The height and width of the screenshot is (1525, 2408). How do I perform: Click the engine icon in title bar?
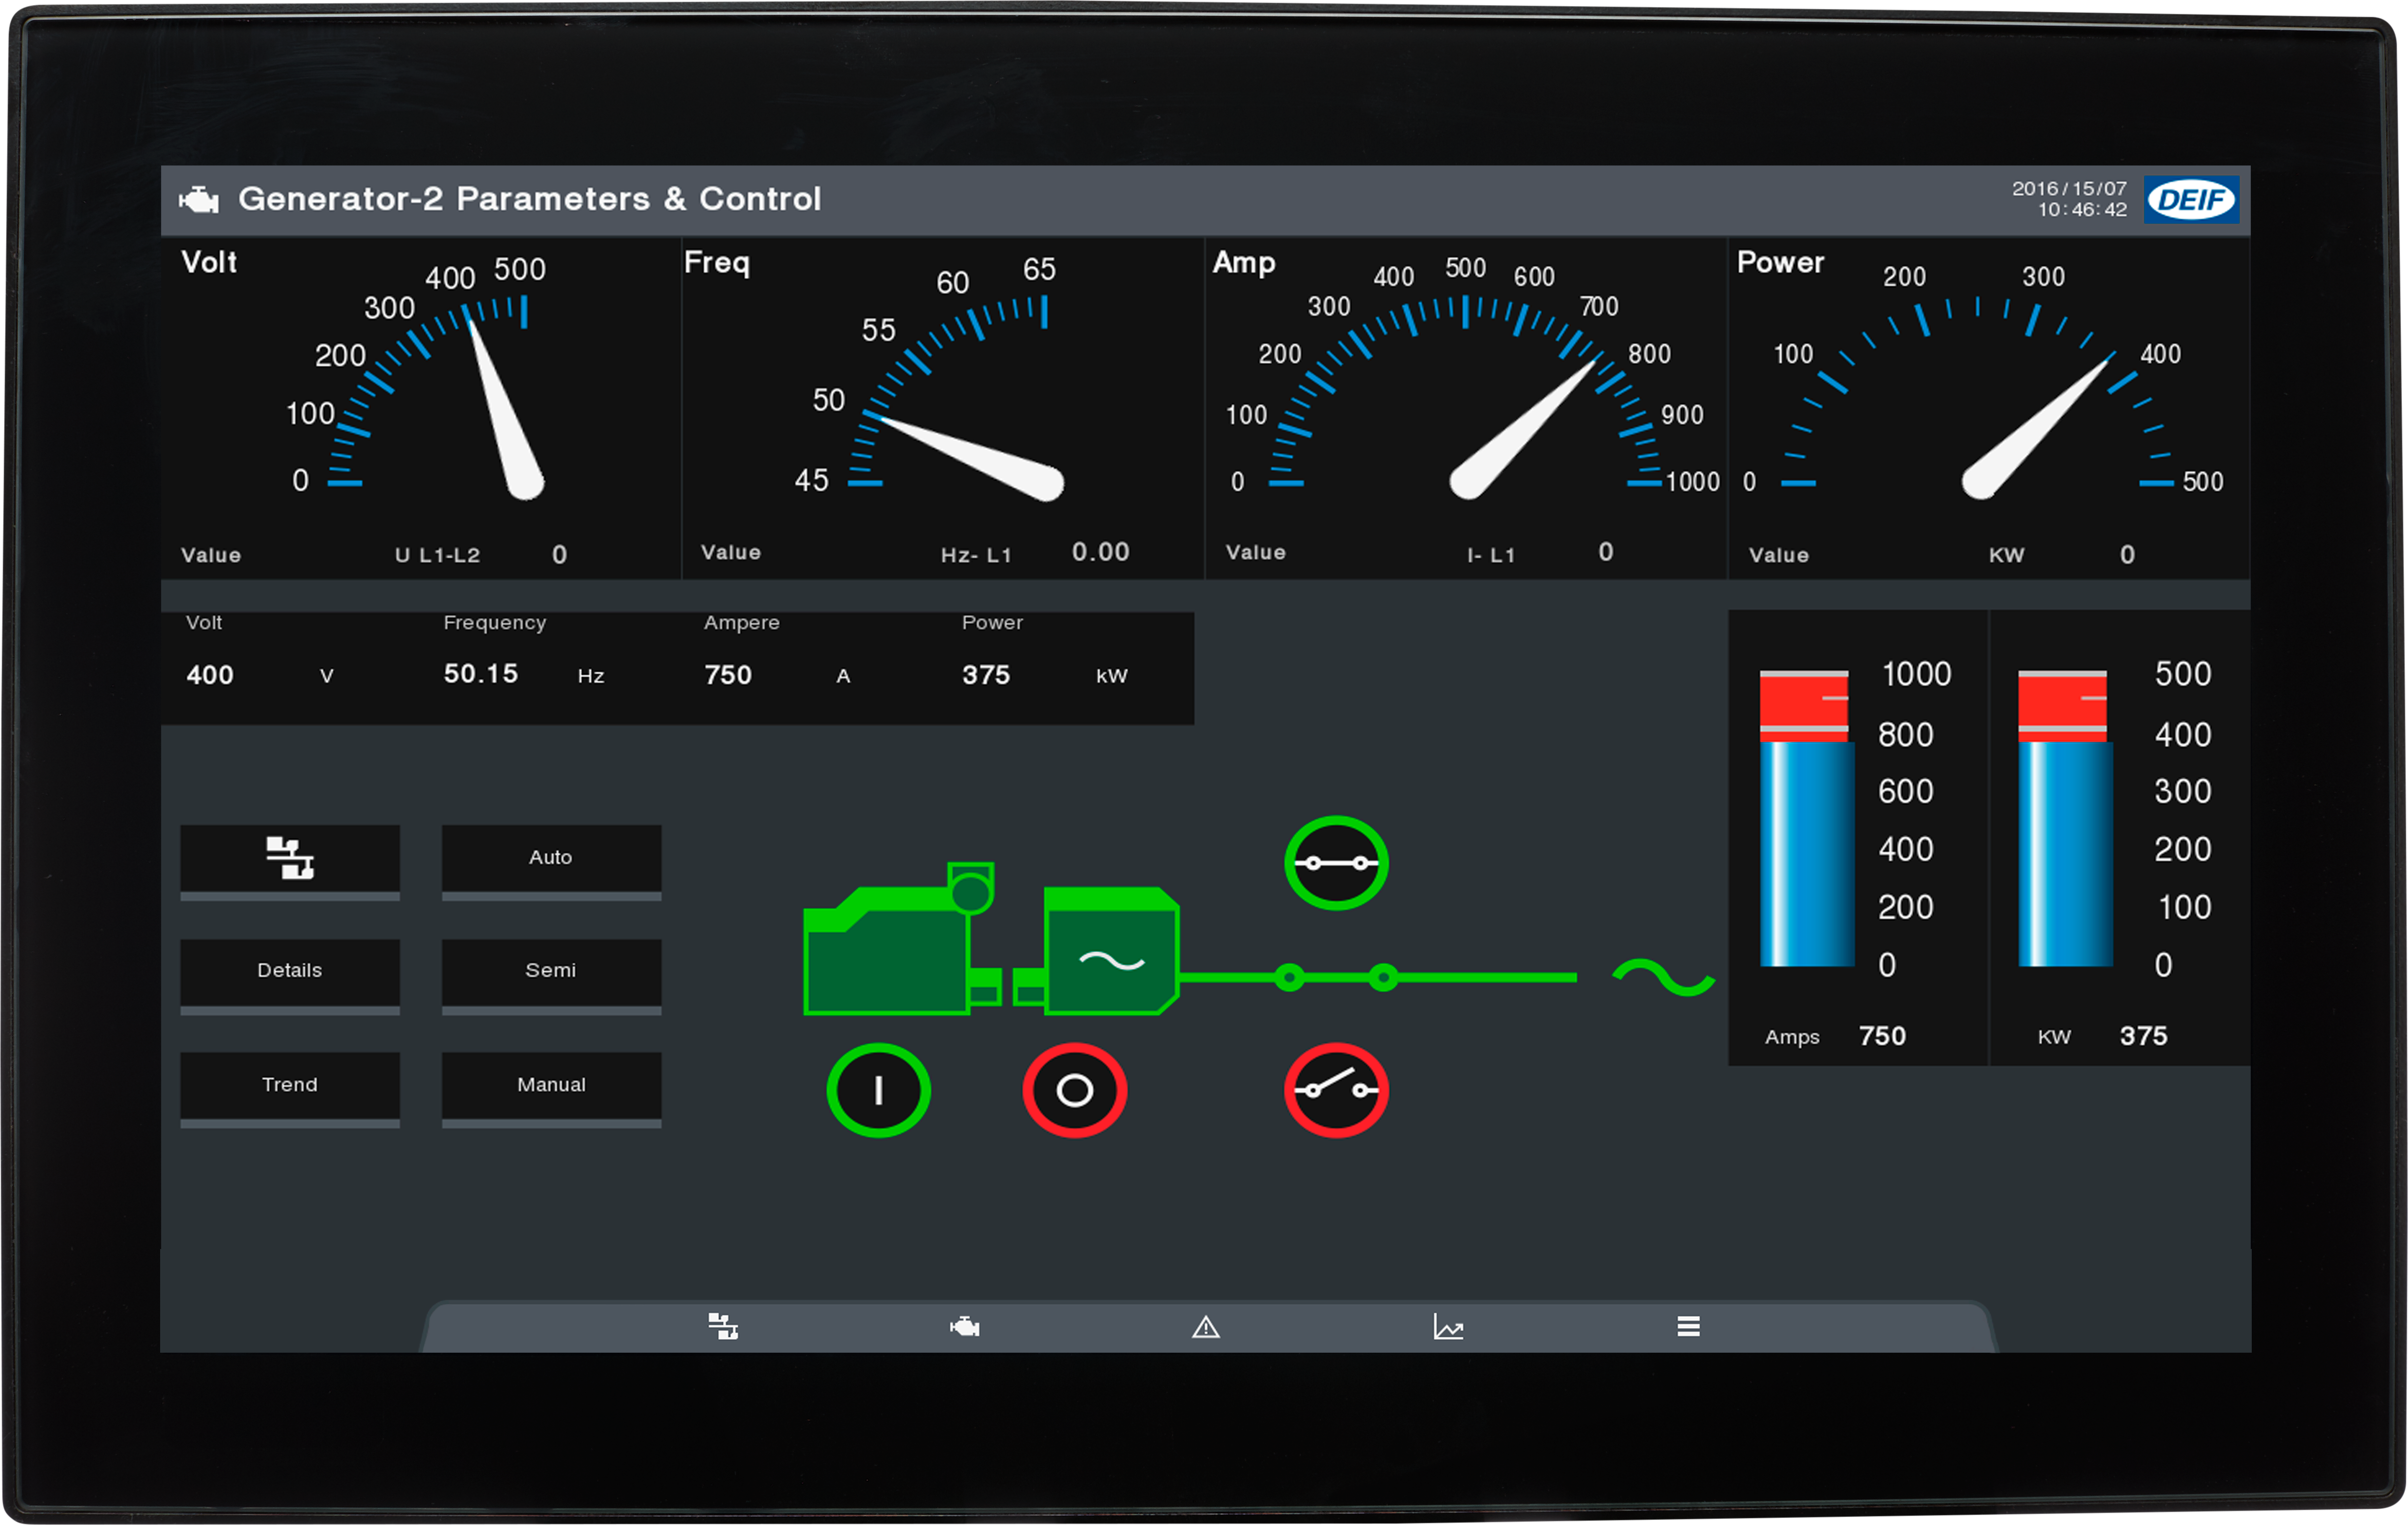click(199, 199)
